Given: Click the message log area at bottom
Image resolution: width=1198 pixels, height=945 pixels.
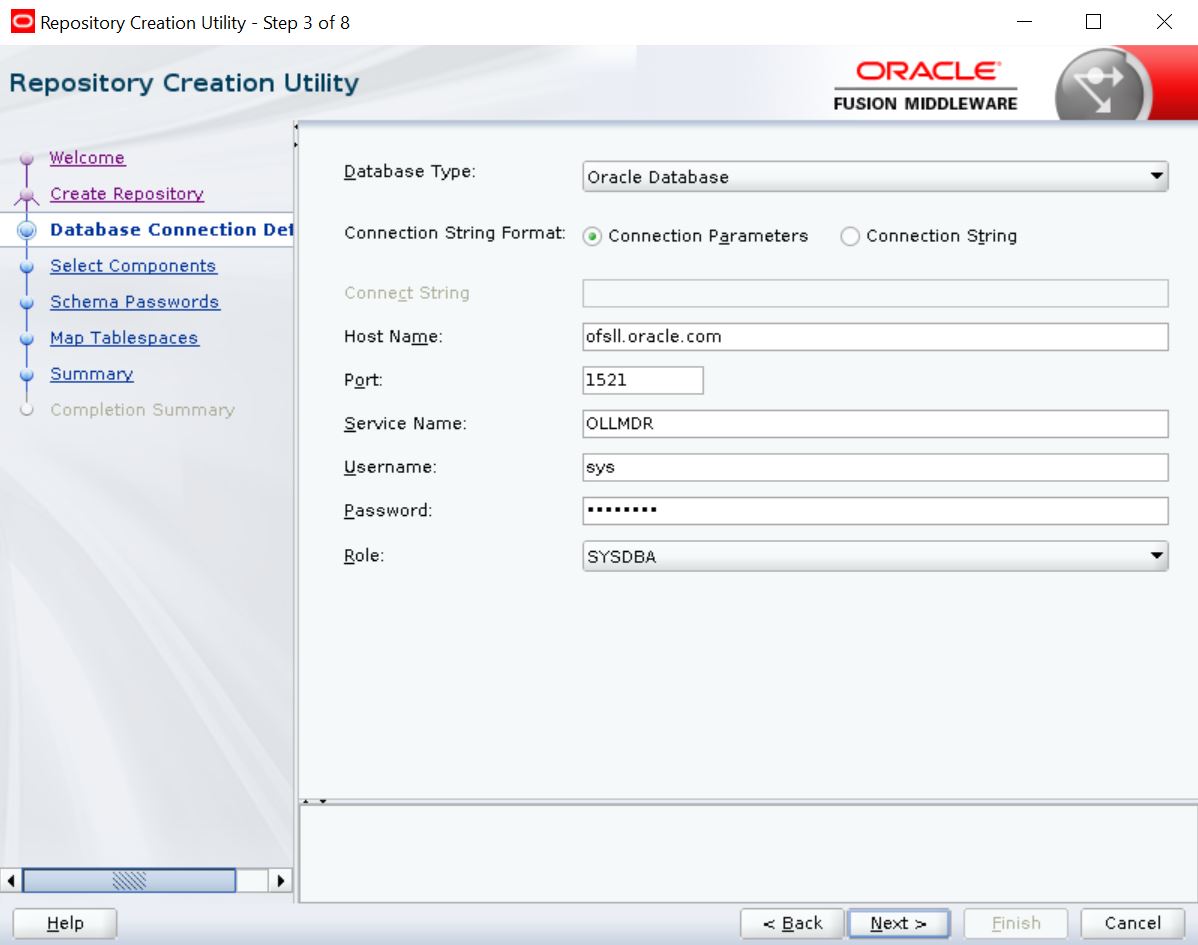Looking at the screenshot, I should click(748, 853).
